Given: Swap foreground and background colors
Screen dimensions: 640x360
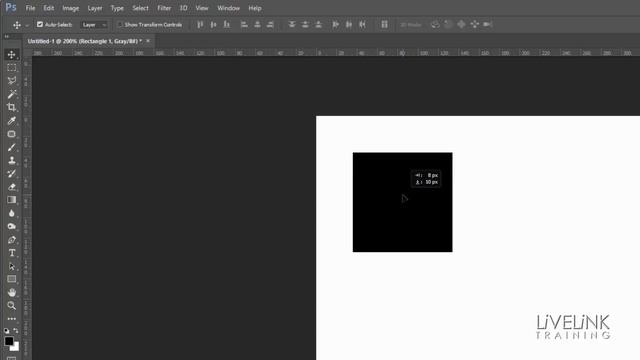Looking at the screenshot, I should 16,331.
